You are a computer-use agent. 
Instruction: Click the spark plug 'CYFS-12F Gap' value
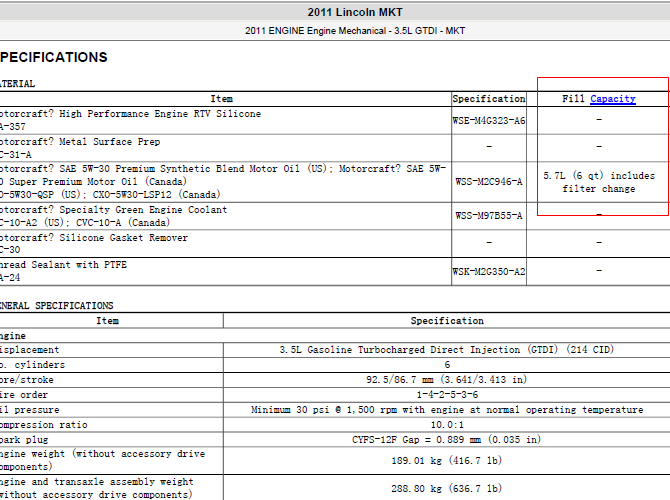[x=446, y=440]
